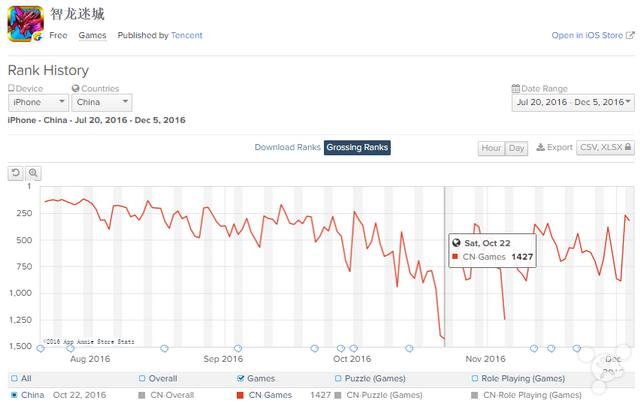Click the game app icon thumbnail
This screenshot has height=404, width=640.
[x=24, y=25]
